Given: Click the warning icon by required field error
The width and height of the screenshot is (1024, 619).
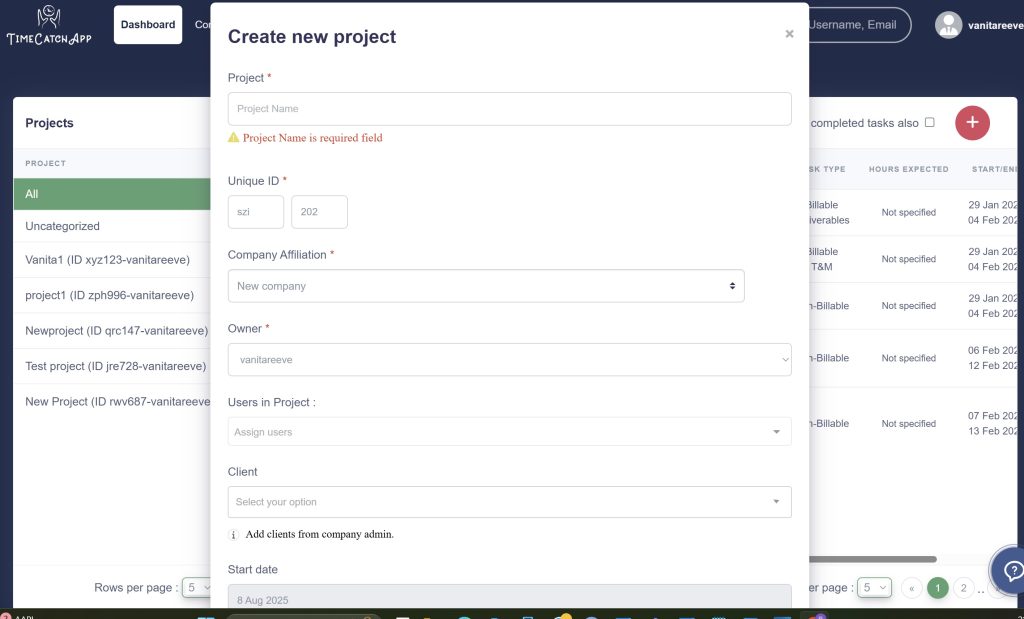Looking at the screenshot, I should click(x=234, y=138).
